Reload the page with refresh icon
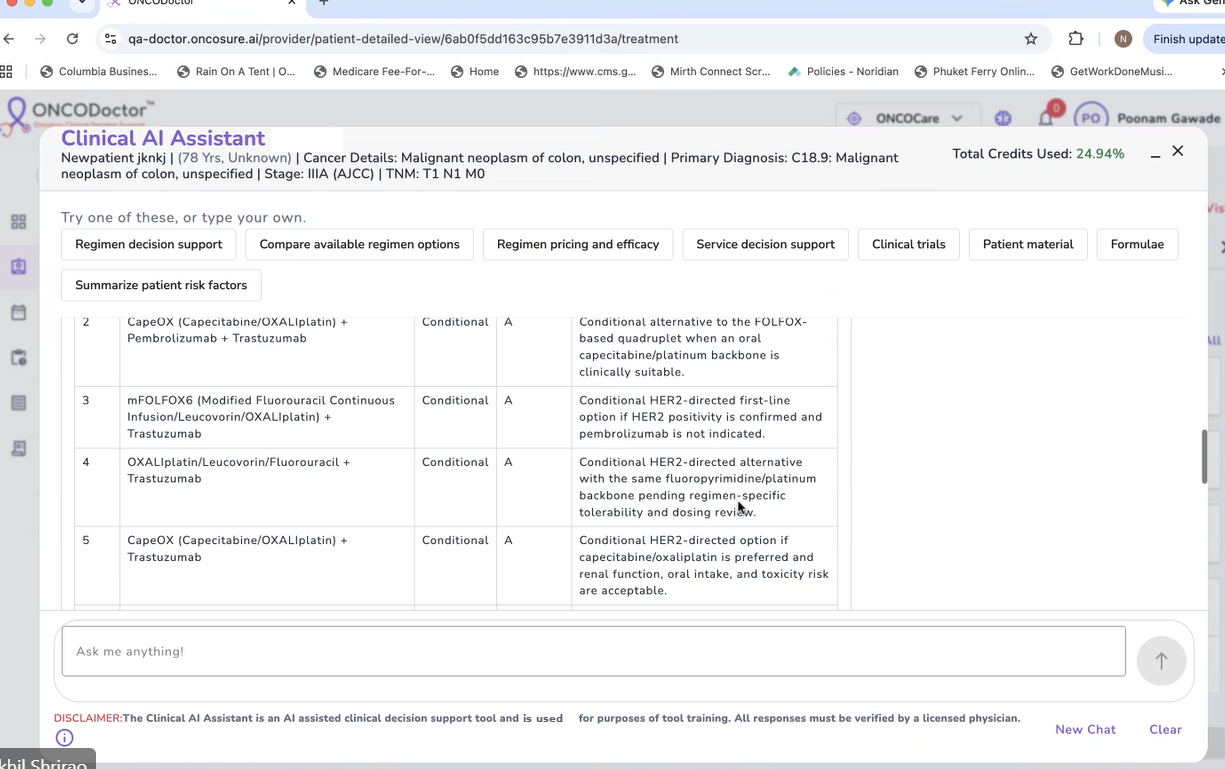 coord(72,39)
